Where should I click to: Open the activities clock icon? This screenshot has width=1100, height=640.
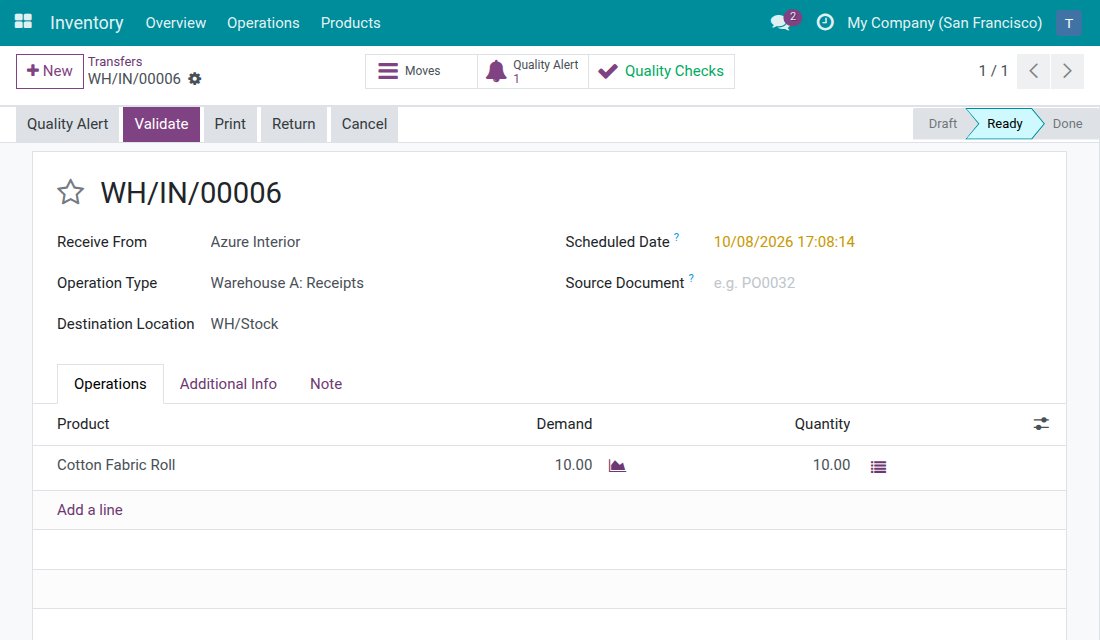[825, 22]
